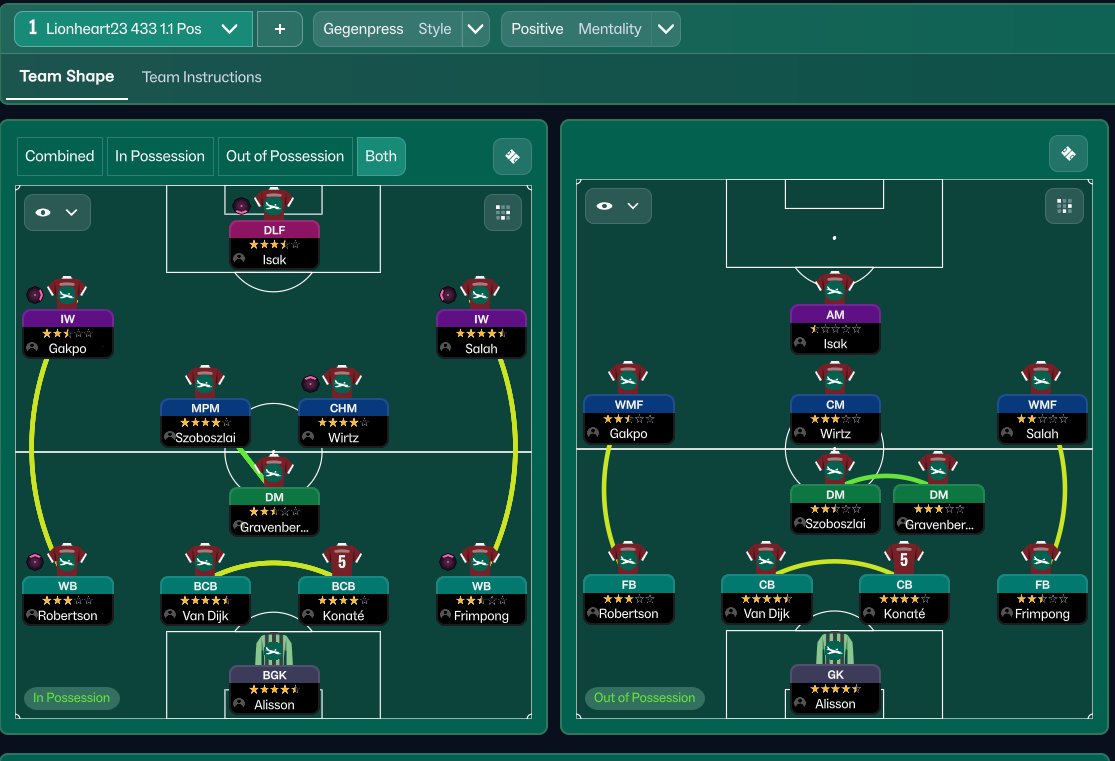The width and height of the screenshot is (1115, 761).
Task: Select Konaté's BCB role card
Action: (x=343, y=600)
